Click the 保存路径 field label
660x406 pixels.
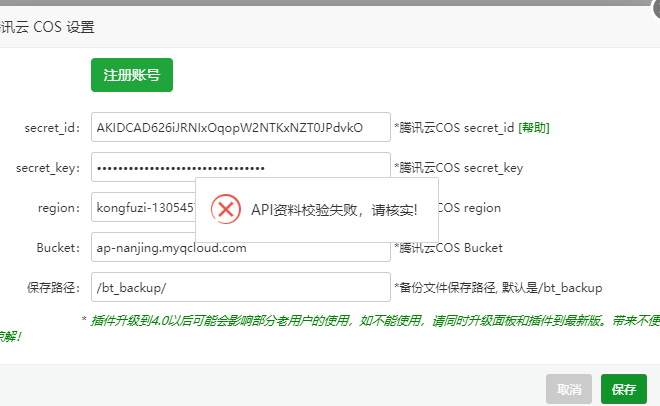pos(53,288)
